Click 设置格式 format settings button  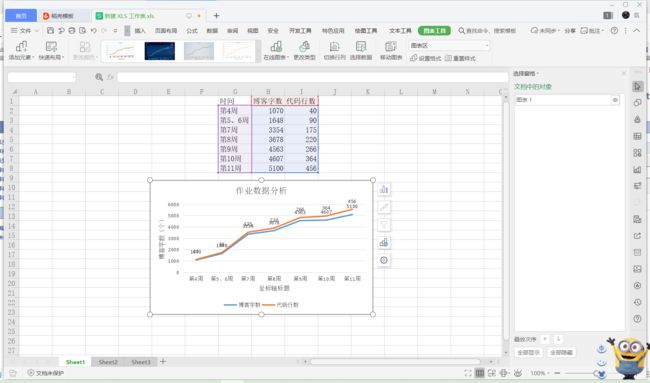(425, 58)
